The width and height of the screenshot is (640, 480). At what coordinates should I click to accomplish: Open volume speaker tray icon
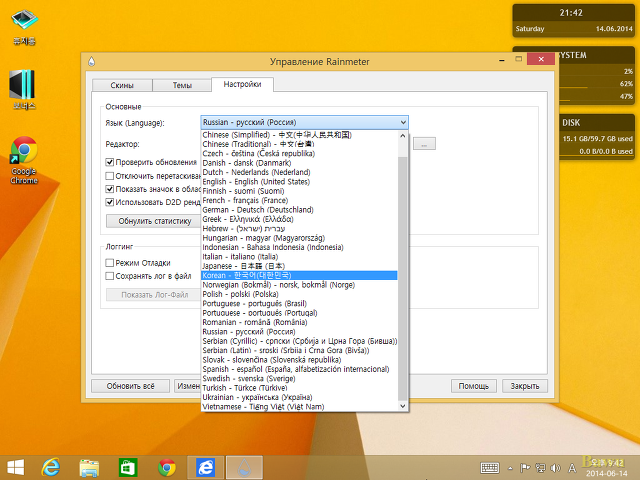pyautogui.click(x=555, y=468)
